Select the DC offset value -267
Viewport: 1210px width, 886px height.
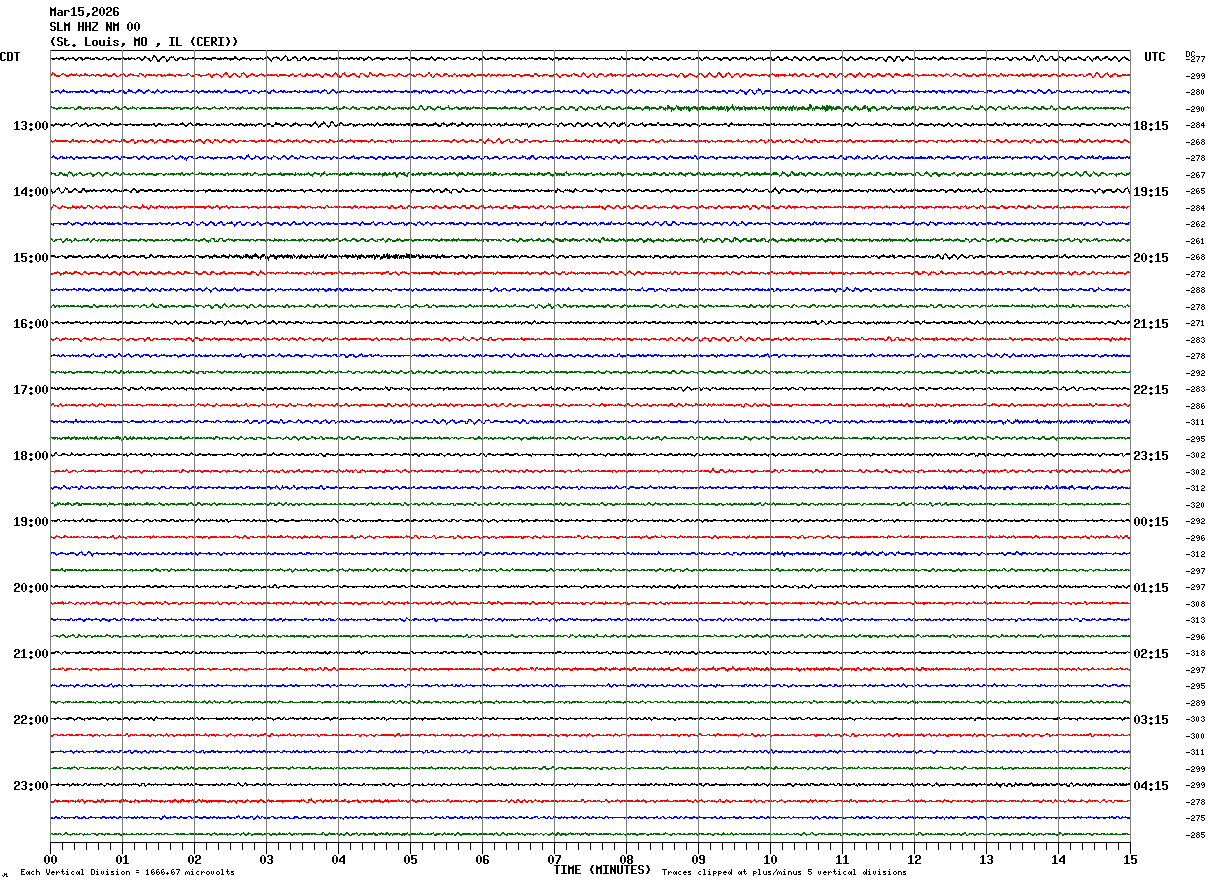[x=1195, y=175]
